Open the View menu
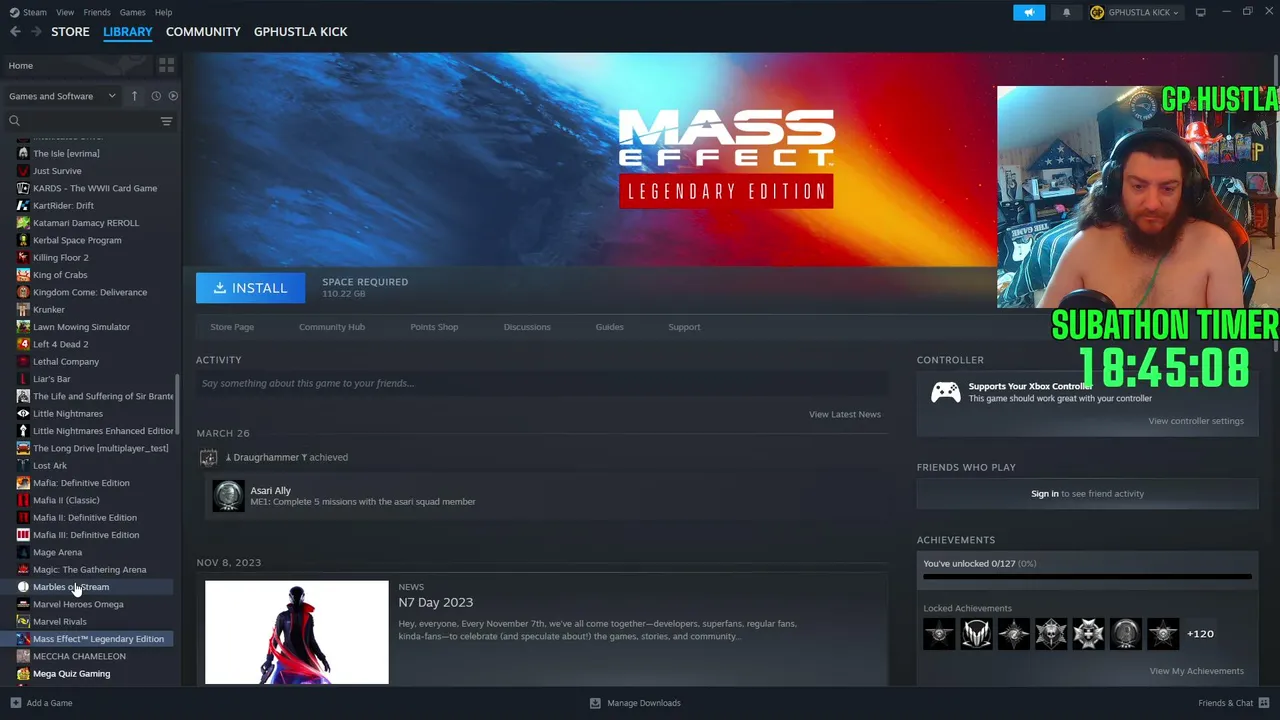 (x=65, y=12)
